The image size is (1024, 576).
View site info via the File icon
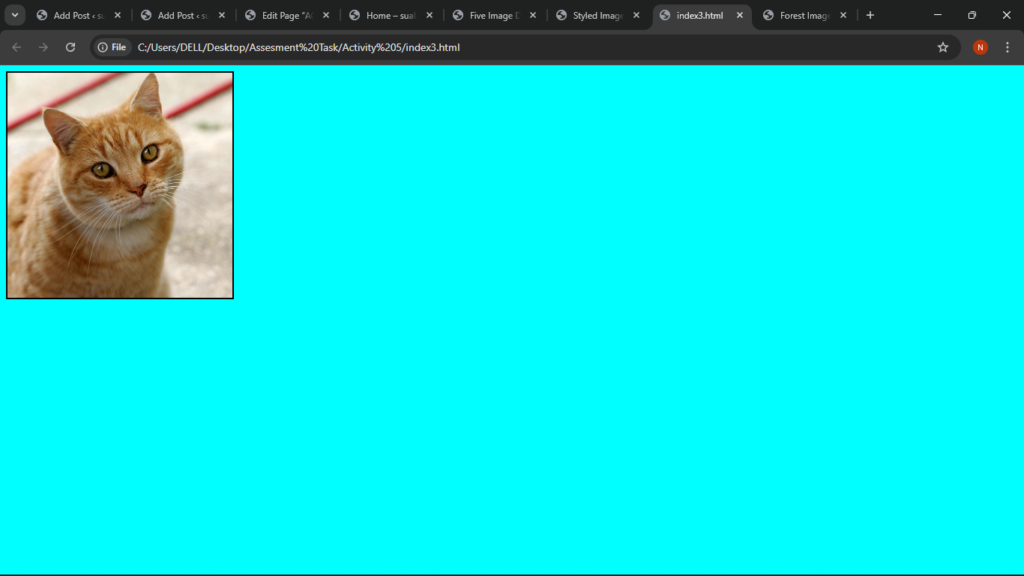tap(112, 47)
